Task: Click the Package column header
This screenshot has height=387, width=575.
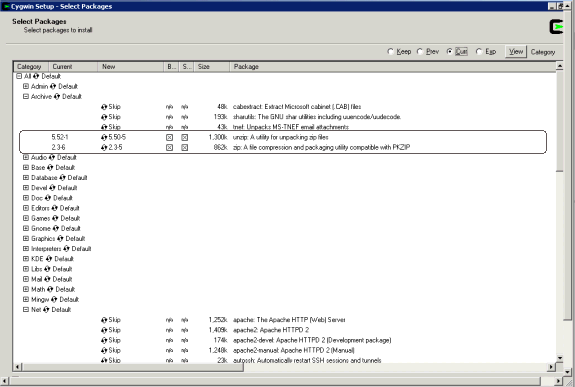Action: pyautogui.click(x=392, y=67)
